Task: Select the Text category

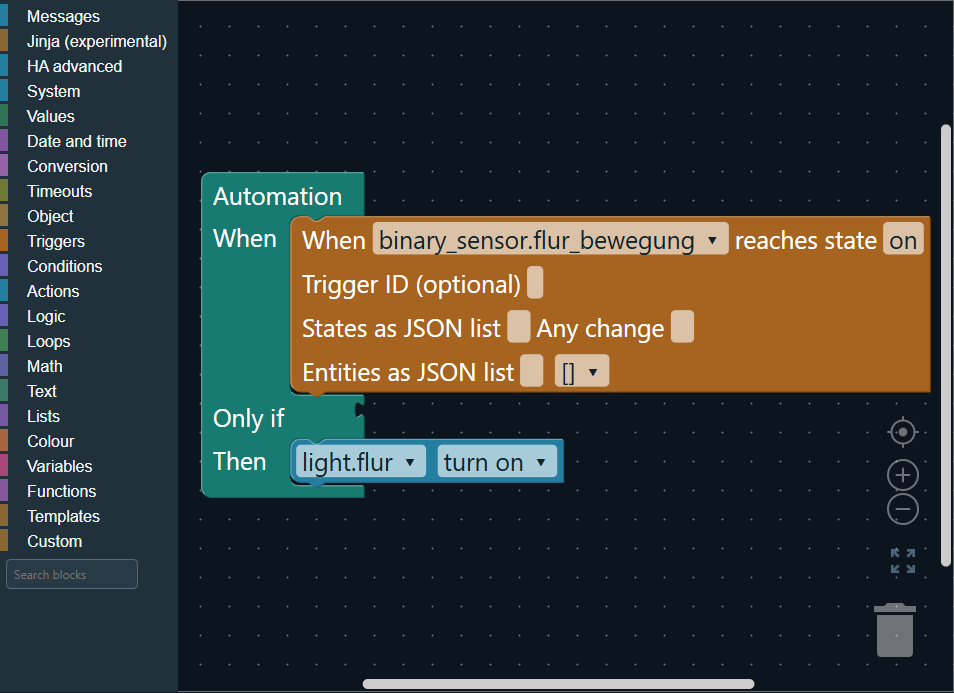Action: (x=89, y=391)
